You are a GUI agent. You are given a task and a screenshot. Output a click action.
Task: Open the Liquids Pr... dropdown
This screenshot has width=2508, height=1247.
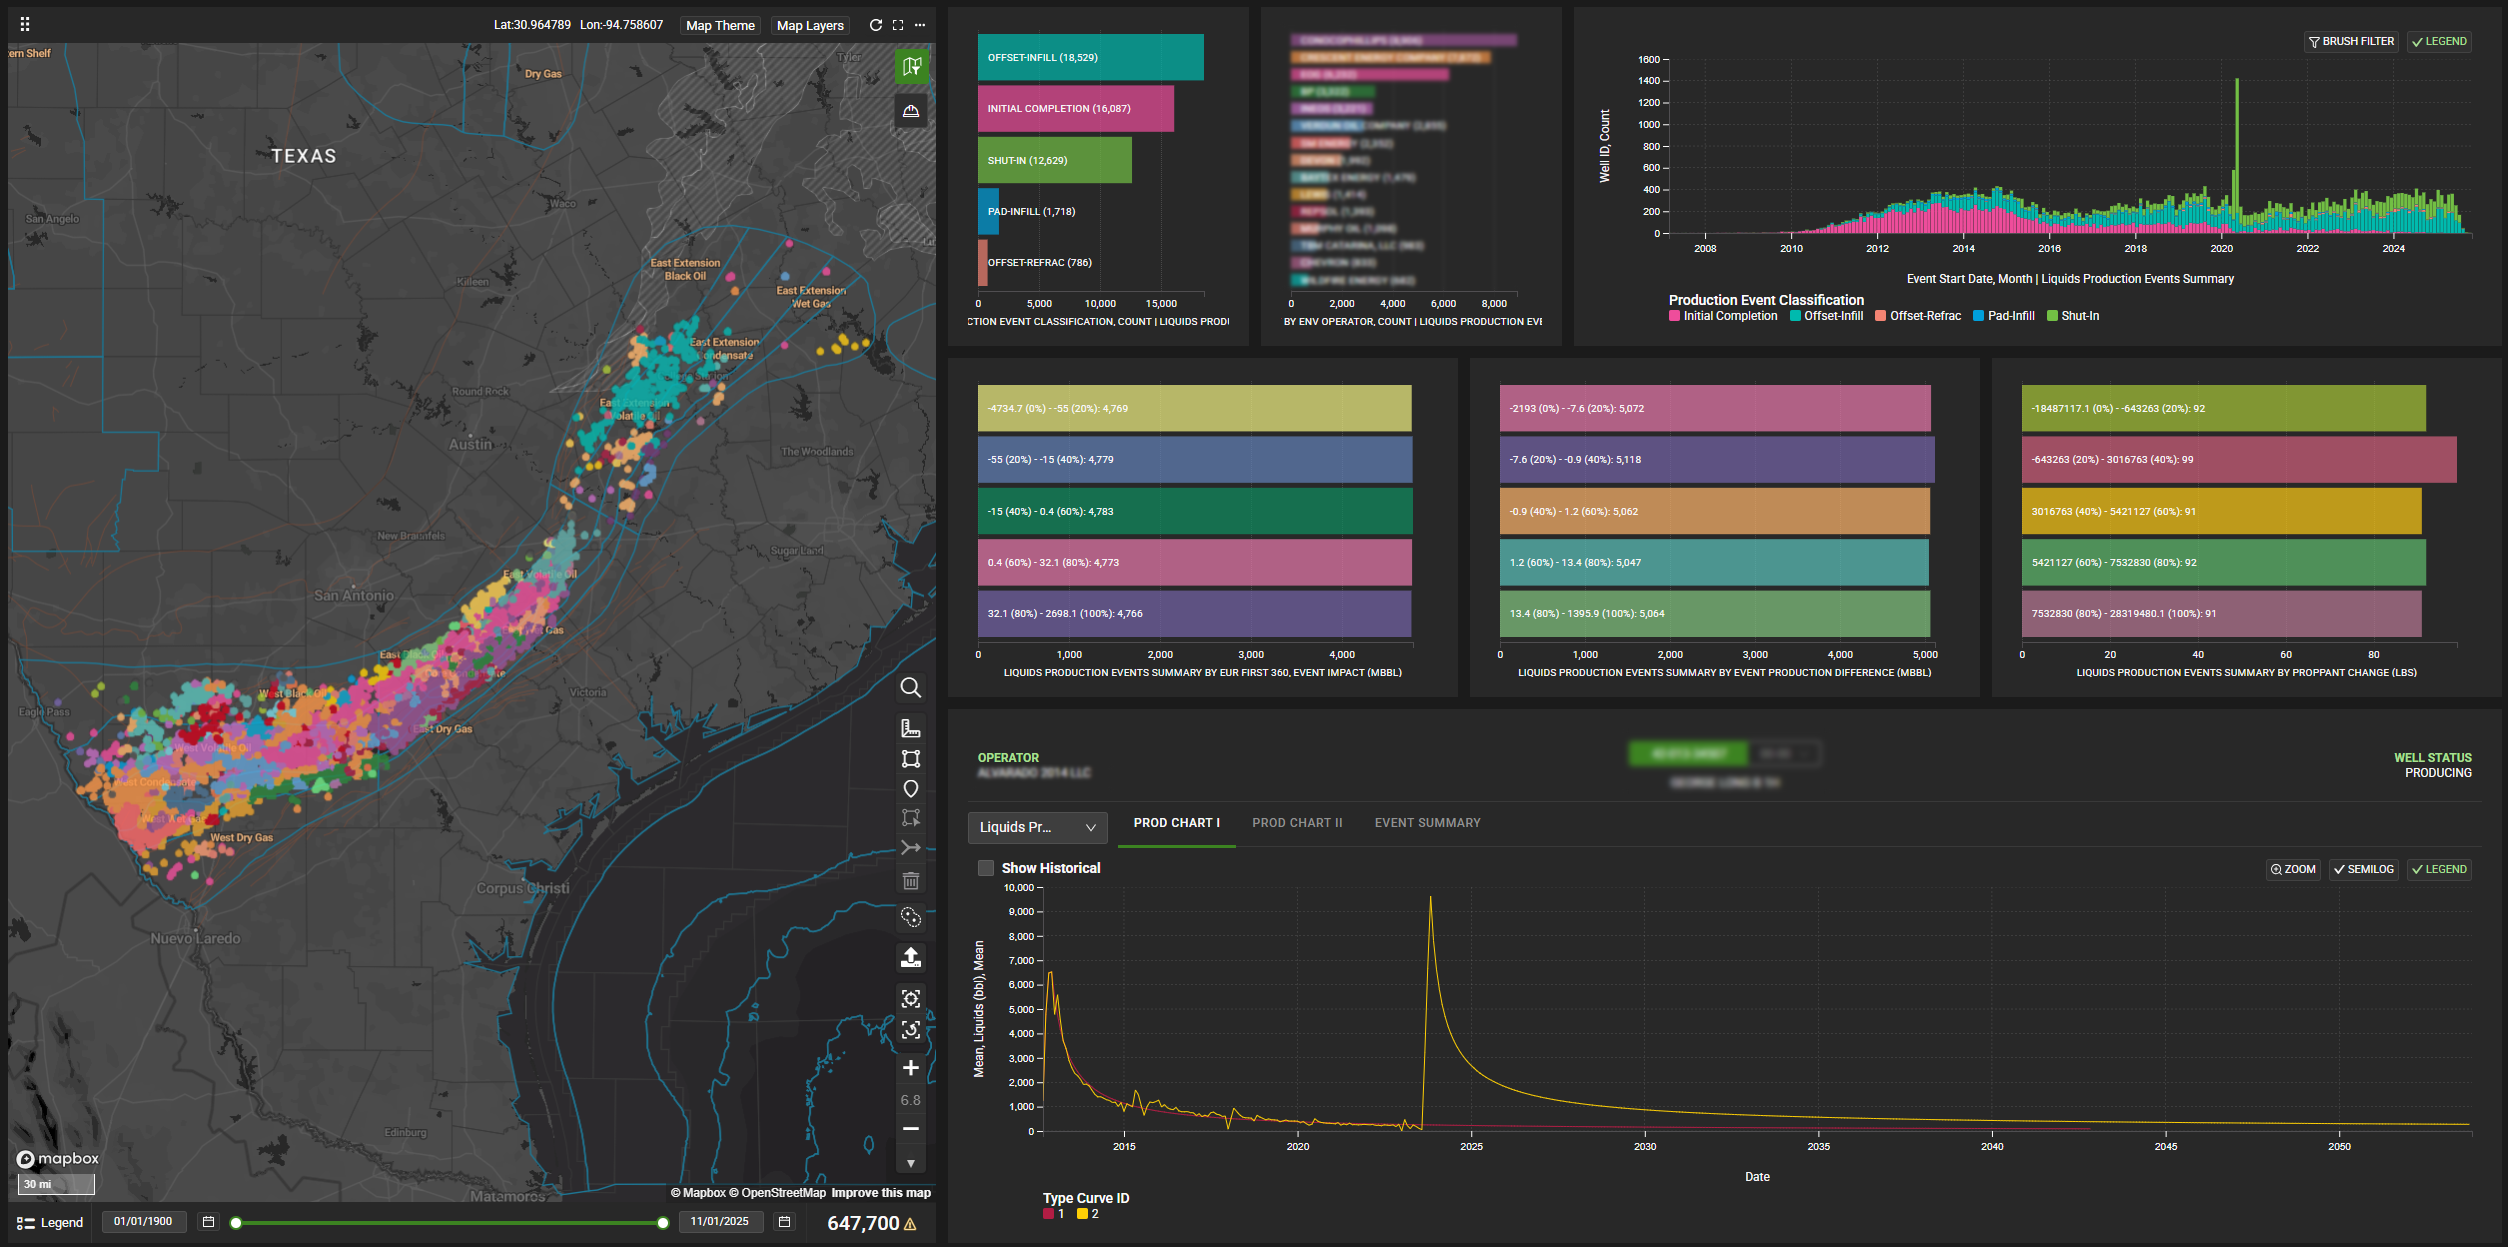click(x=1037, y=827)
